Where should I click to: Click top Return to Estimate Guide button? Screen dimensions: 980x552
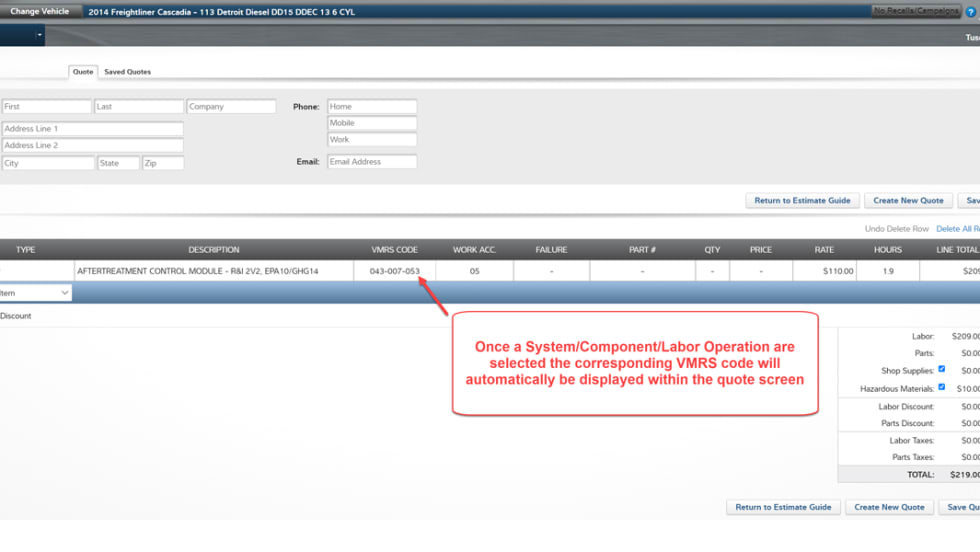pos(802,200)
